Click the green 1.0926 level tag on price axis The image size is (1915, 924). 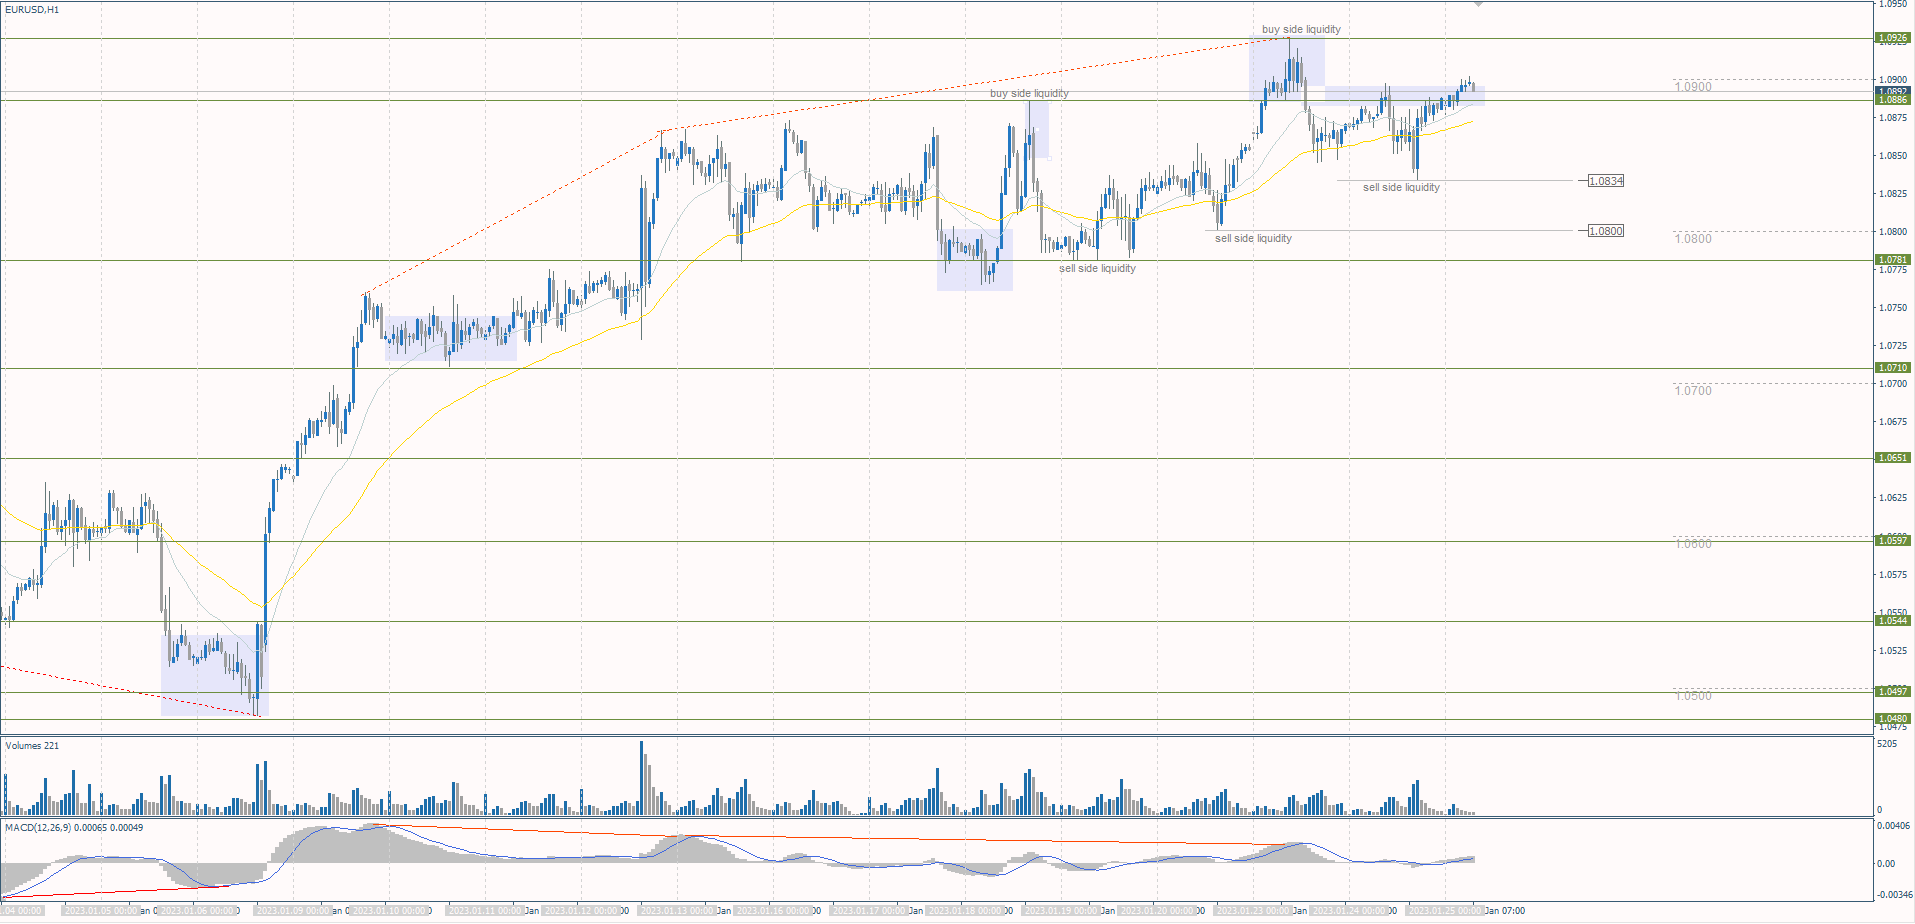1893,38
